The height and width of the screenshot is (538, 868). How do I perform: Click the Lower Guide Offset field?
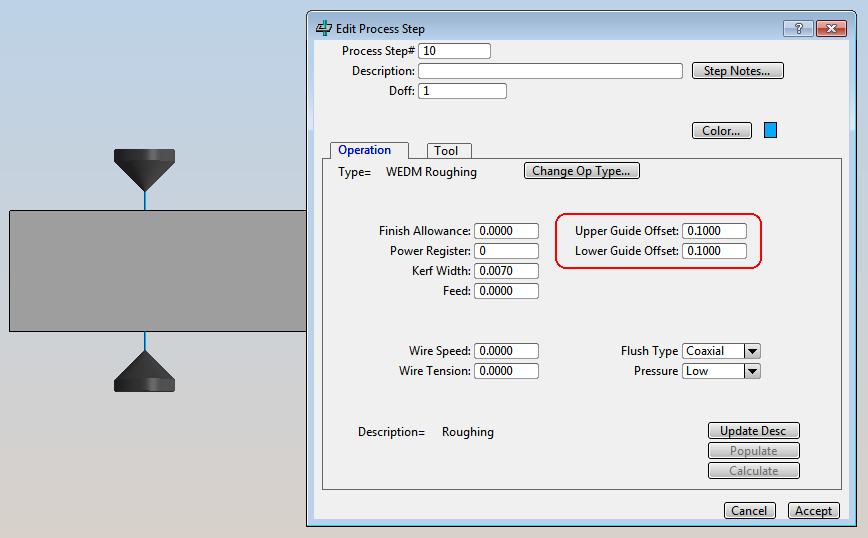715,251
